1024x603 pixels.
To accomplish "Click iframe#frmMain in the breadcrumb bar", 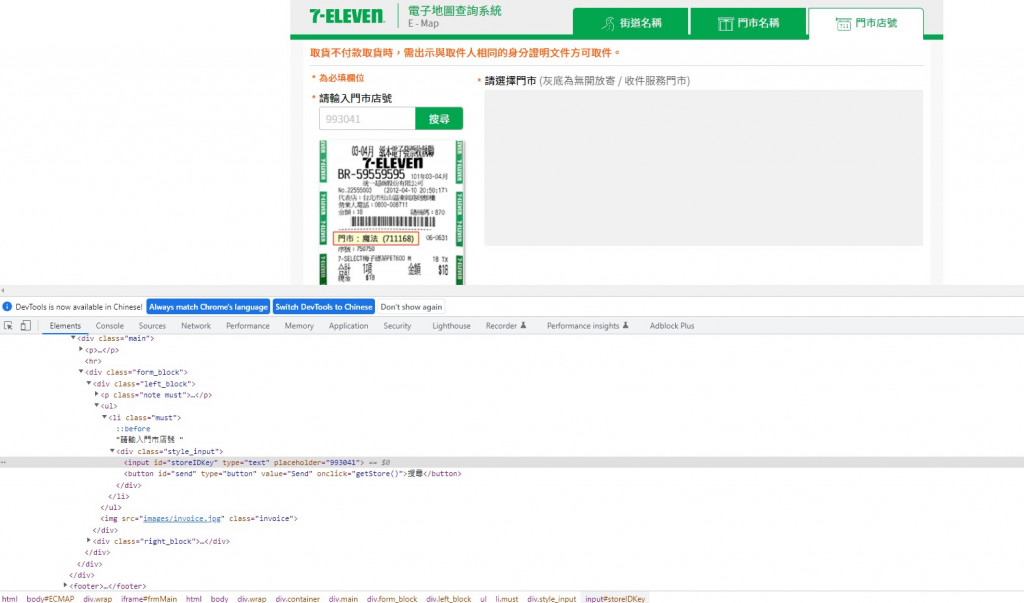I will (x=150, y=598).
